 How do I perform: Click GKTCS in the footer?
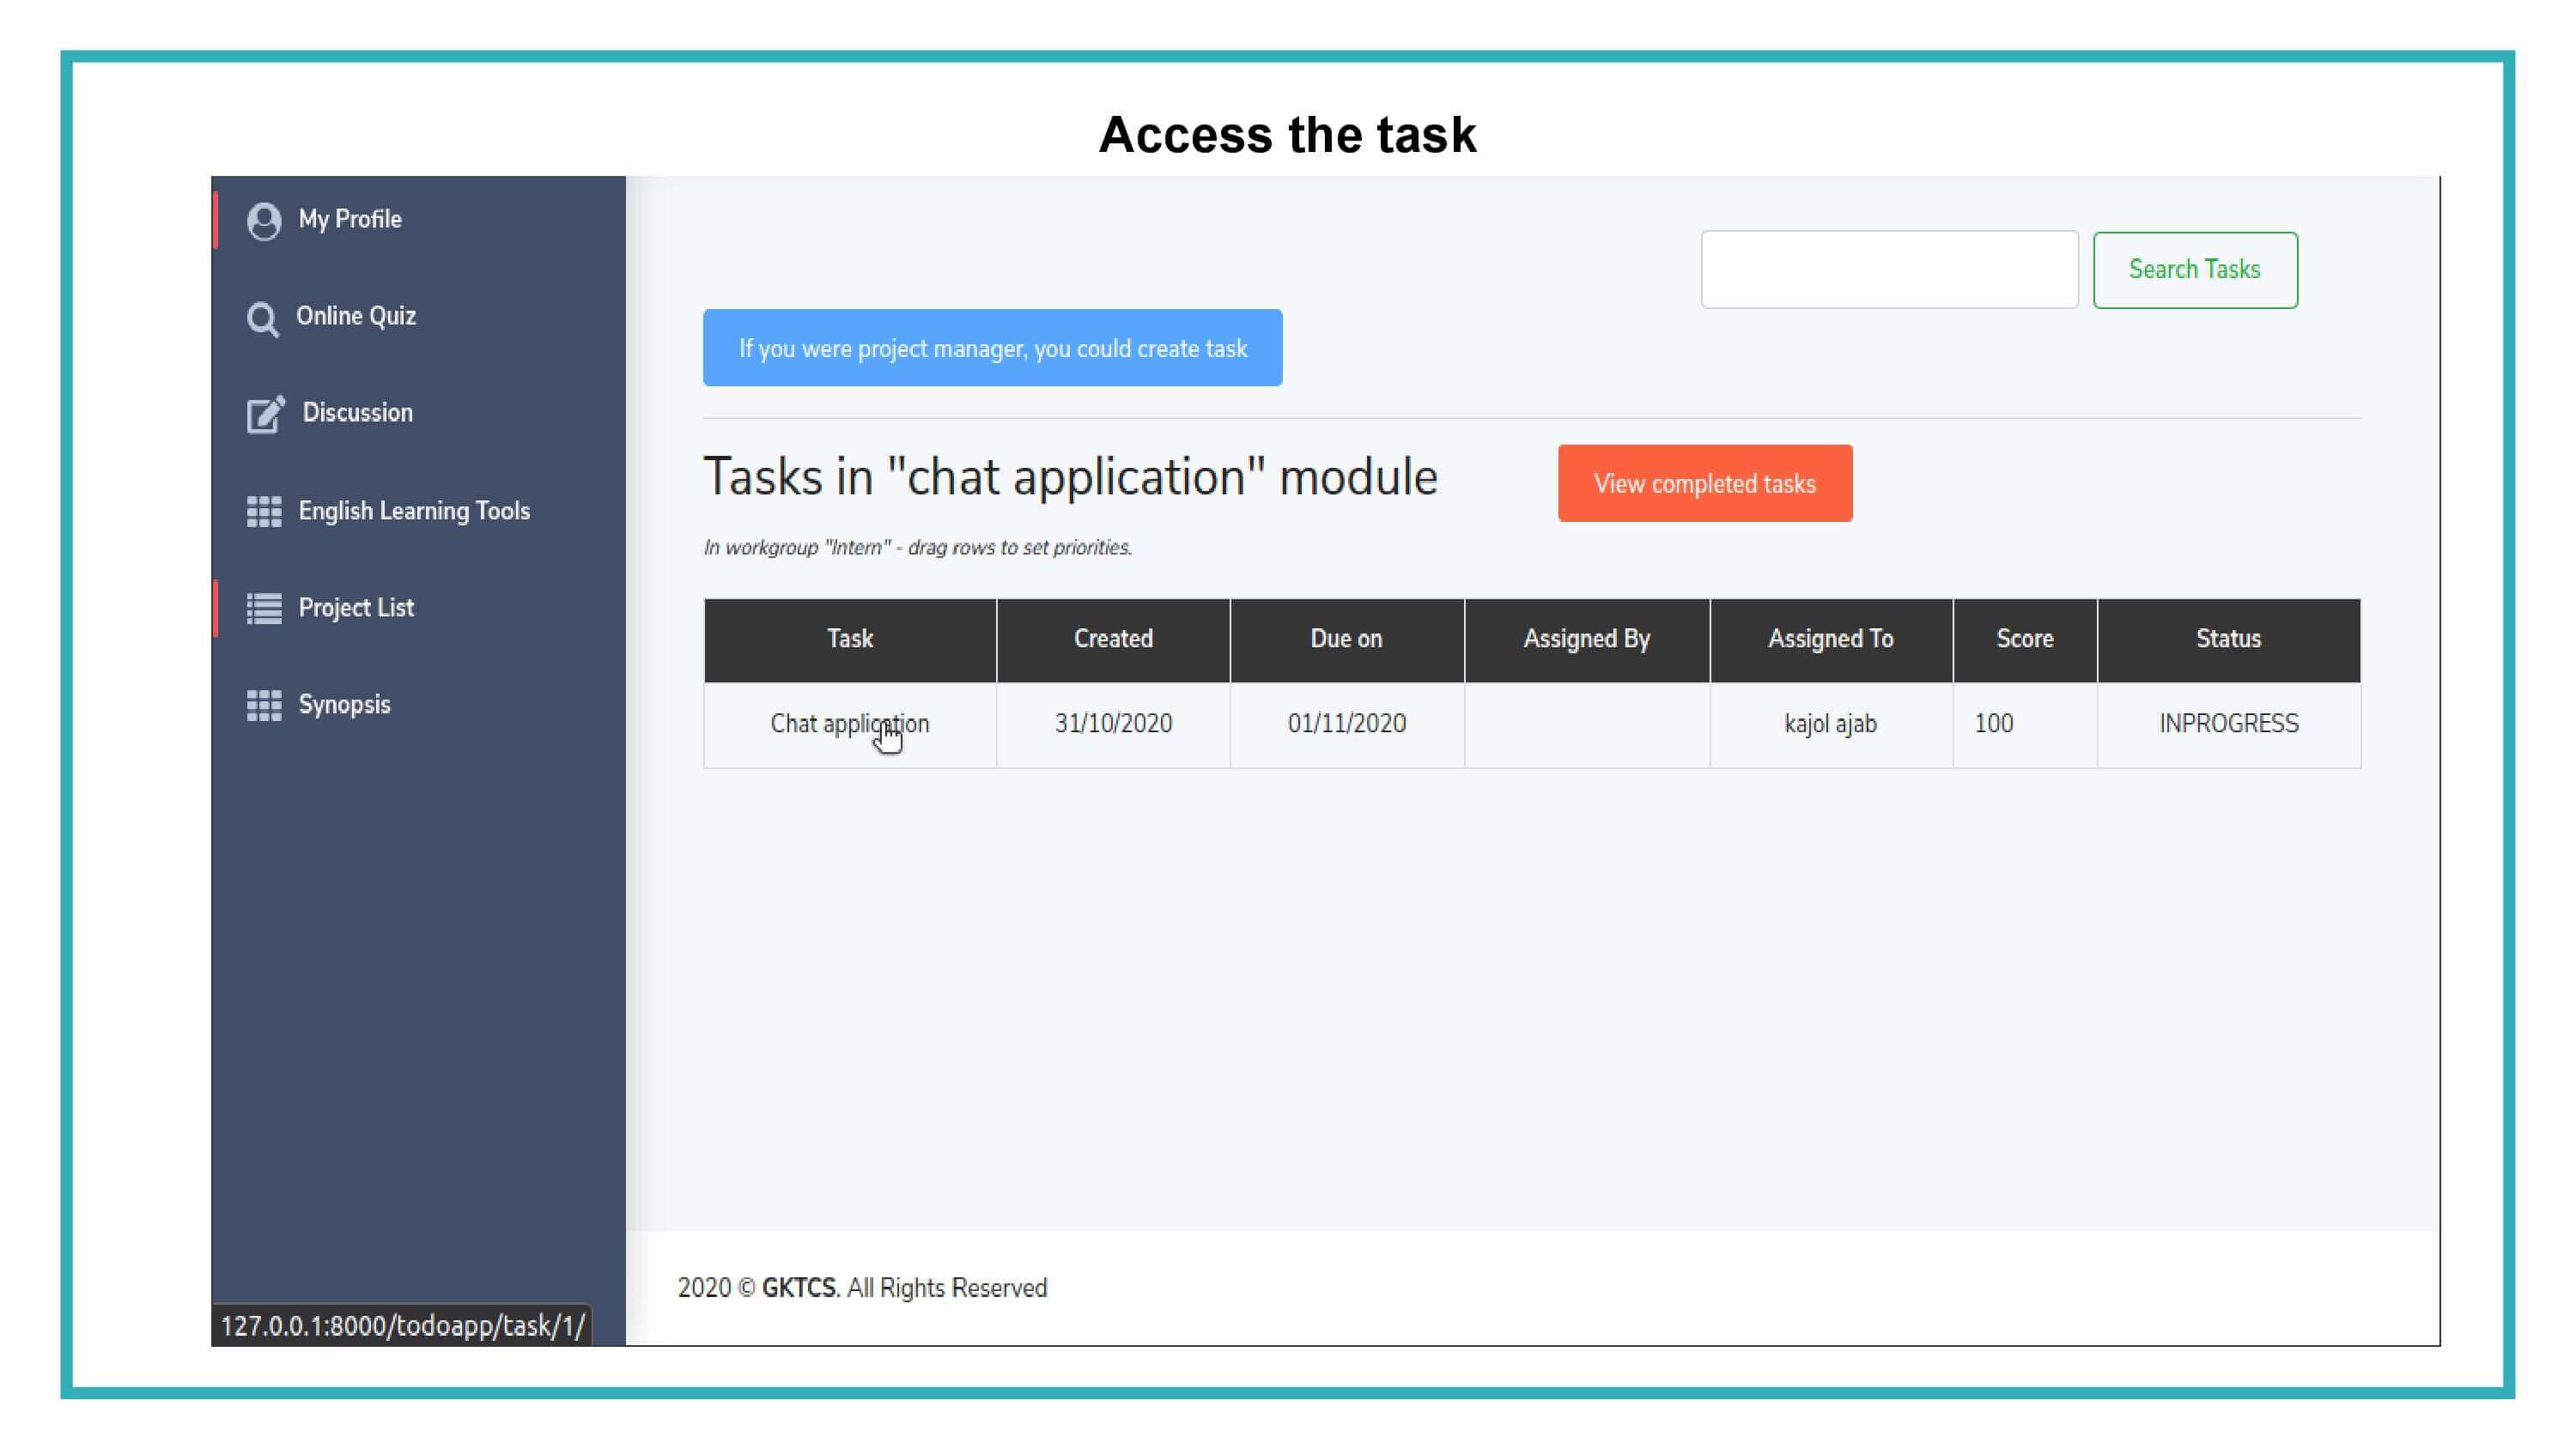(798, 1288)
